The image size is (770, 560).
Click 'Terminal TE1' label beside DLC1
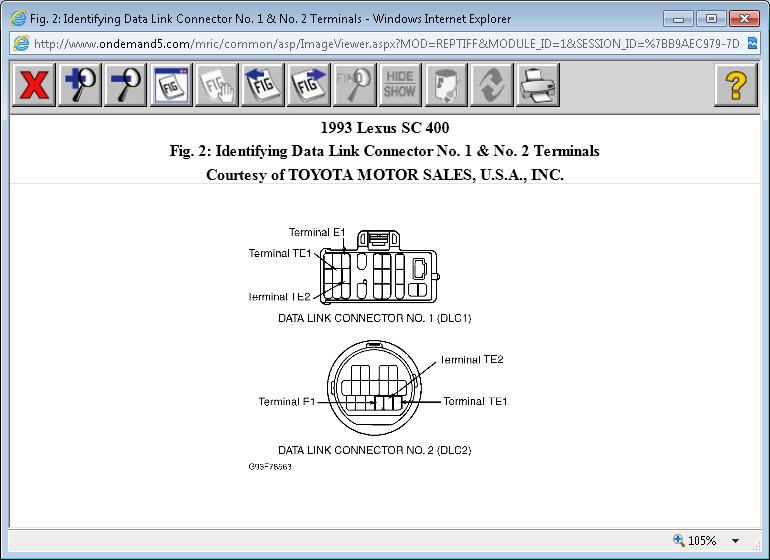pyautogui.click(x=280, y=253)
